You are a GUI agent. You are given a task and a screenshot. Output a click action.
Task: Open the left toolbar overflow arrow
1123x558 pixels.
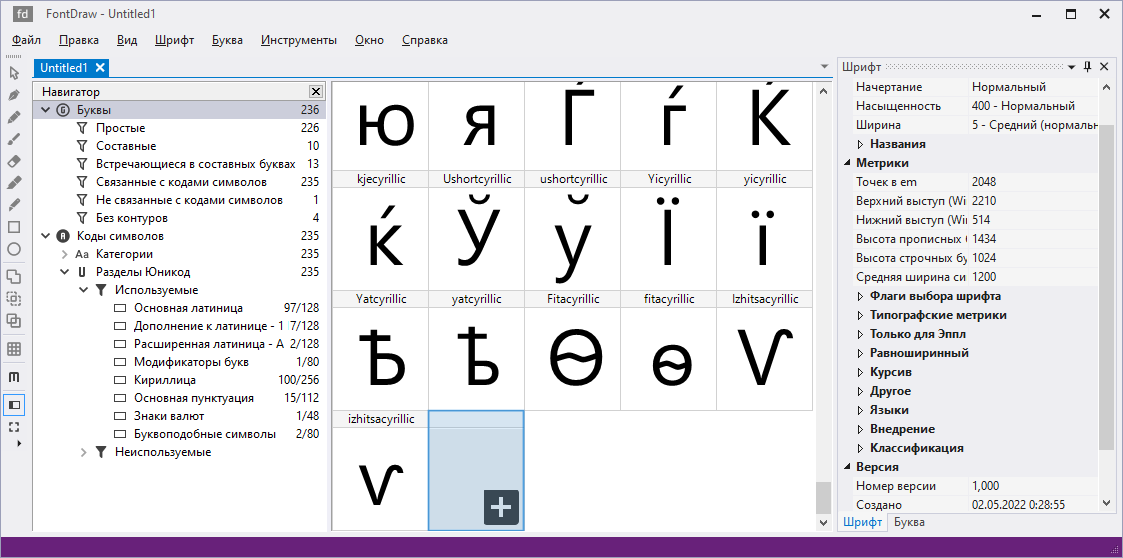19,444
